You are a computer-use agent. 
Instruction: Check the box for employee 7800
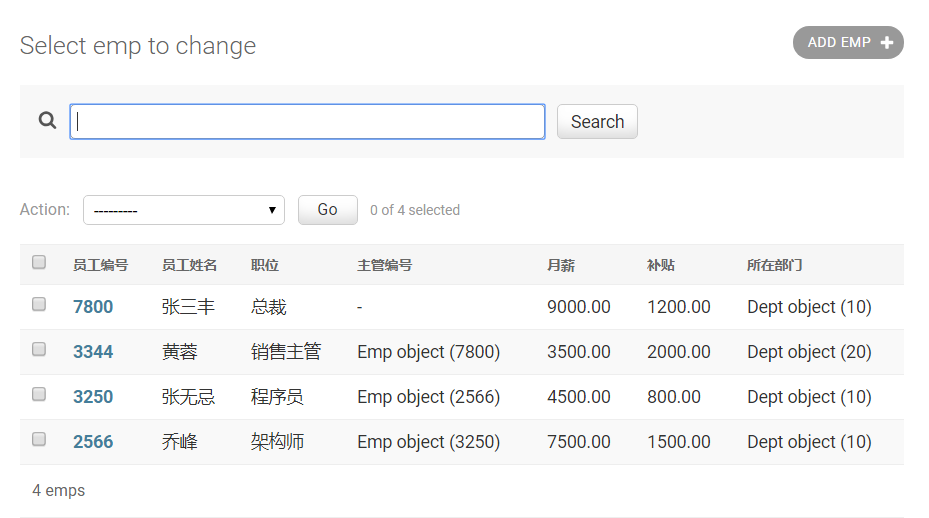pos(39,305)
